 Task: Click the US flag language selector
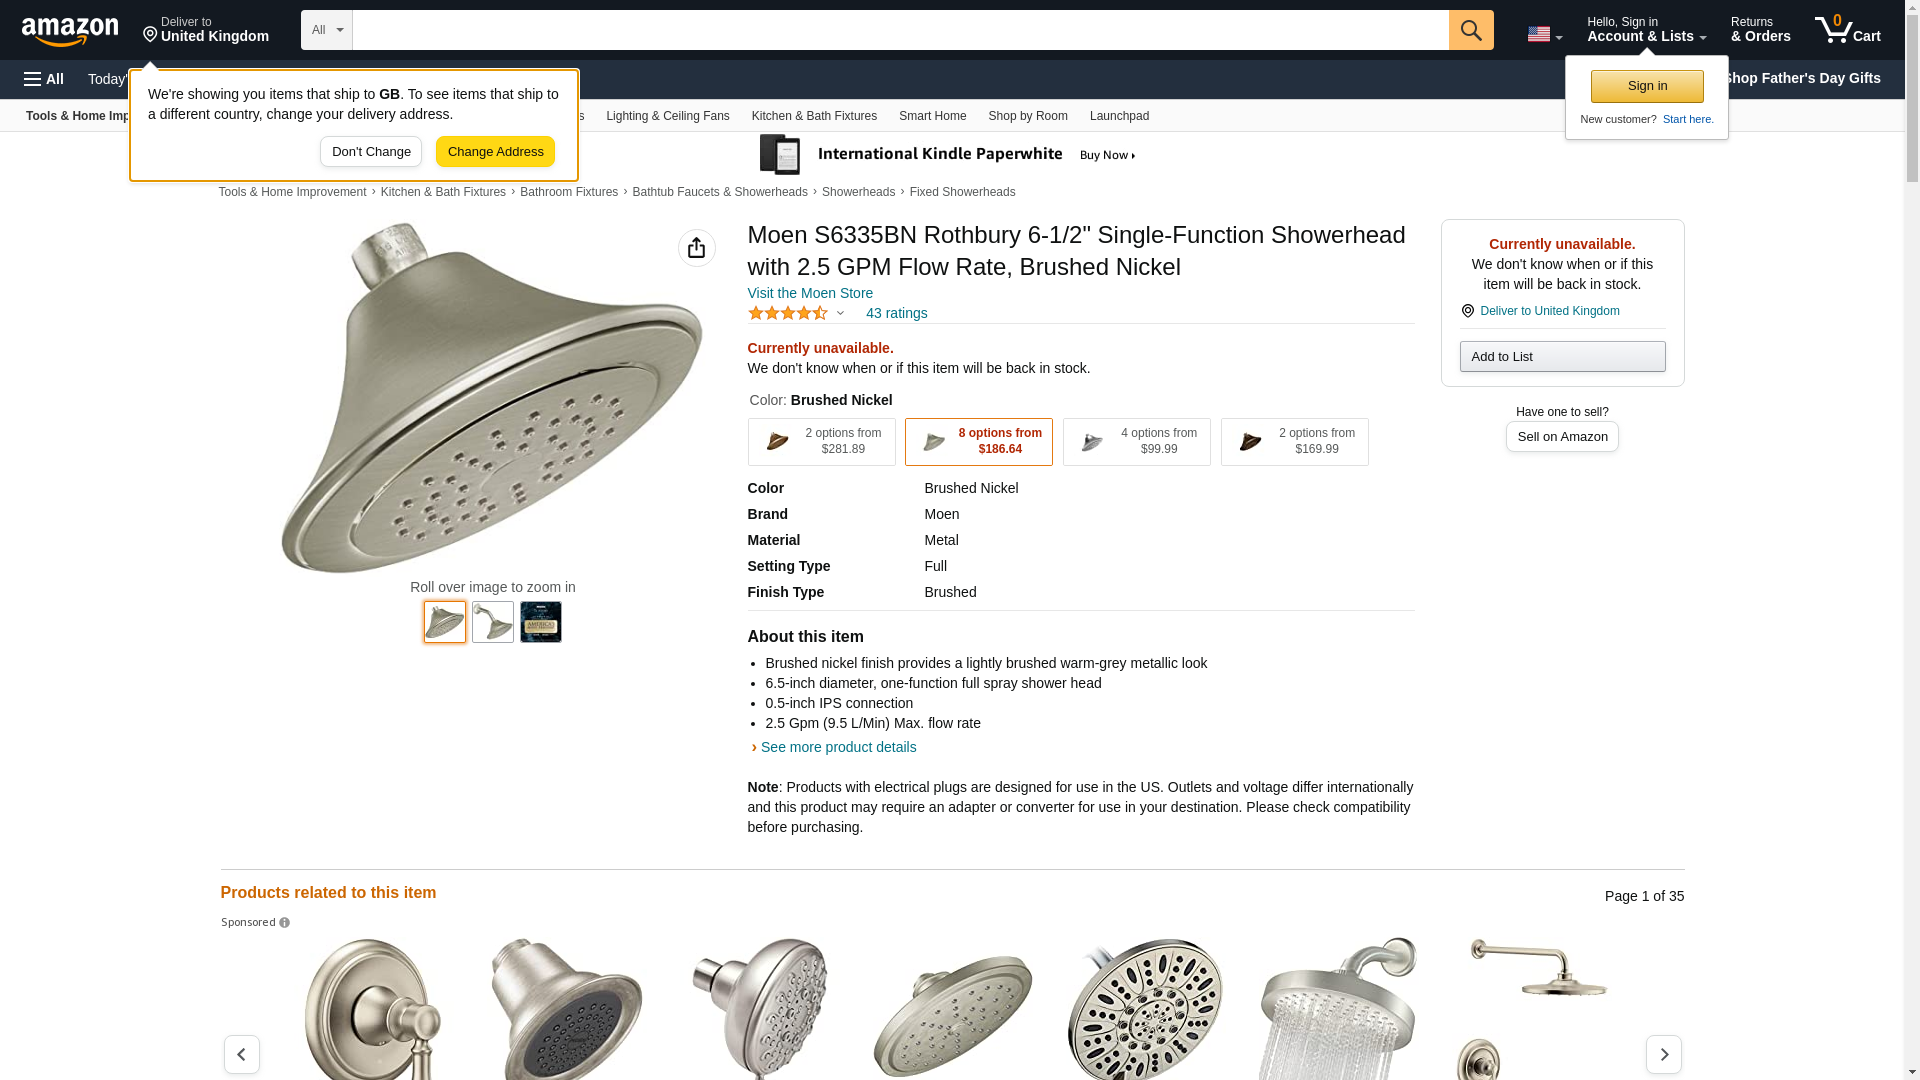click(1543, 34)
